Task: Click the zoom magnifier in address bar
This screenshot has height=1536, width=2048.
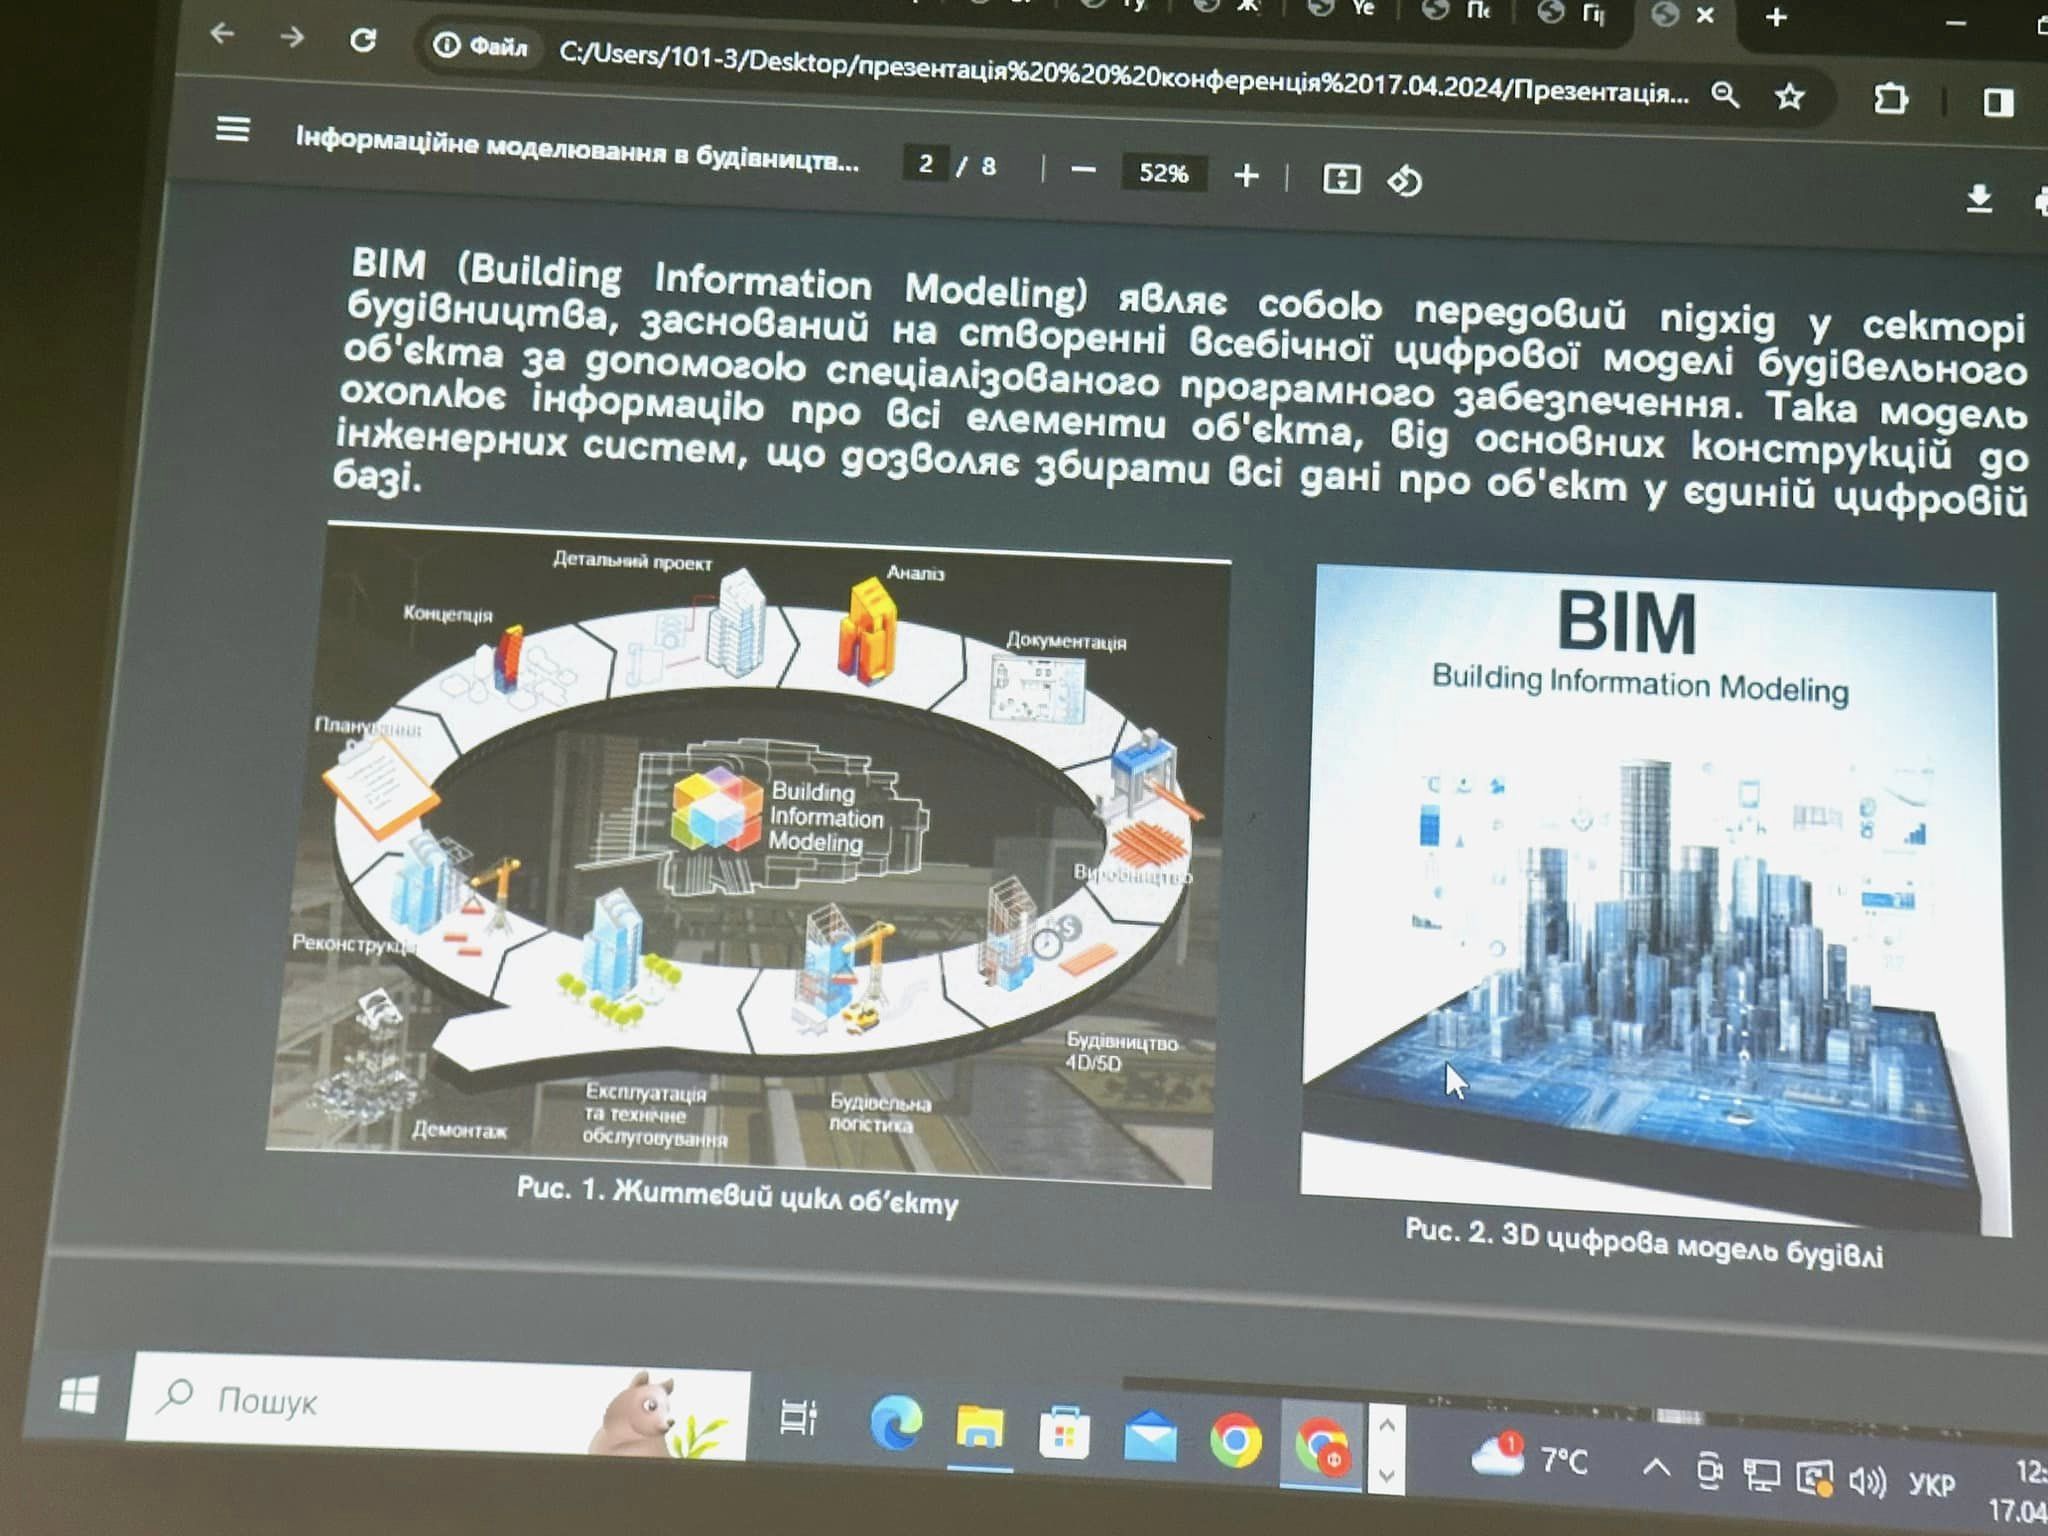Action: click(1725, 95)
